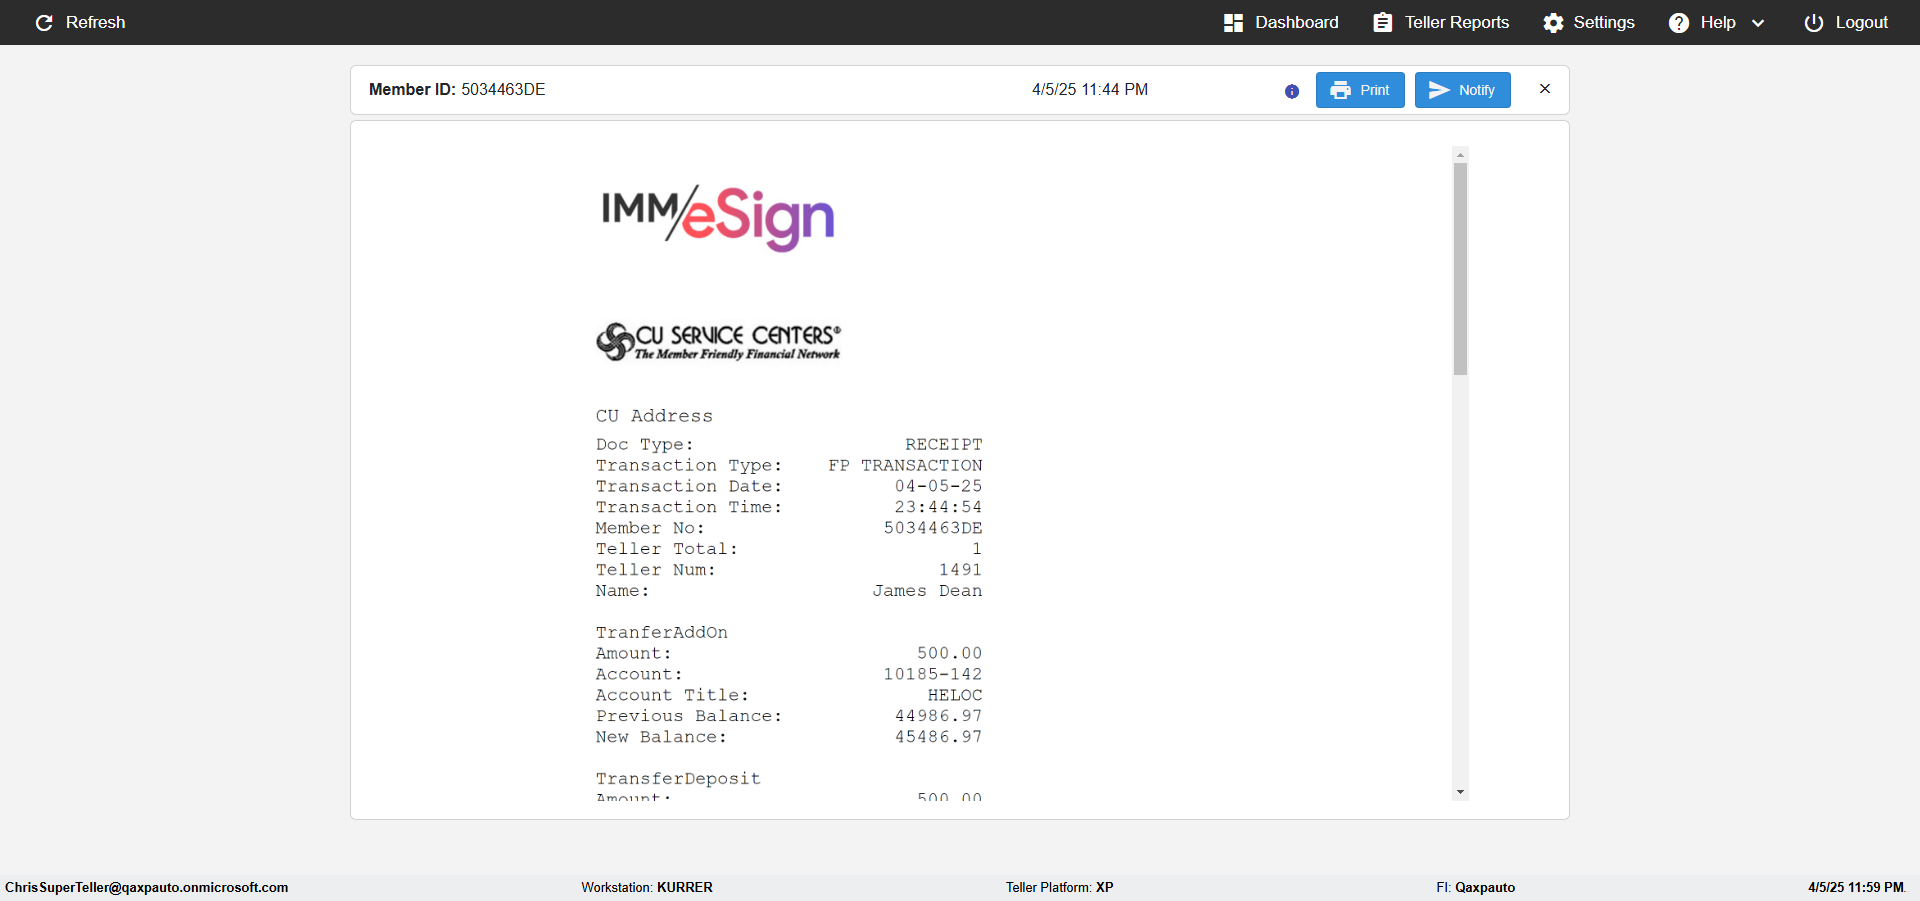Select the Logout menu item
Viewport: 1920px width, 901px height.
1846,22
